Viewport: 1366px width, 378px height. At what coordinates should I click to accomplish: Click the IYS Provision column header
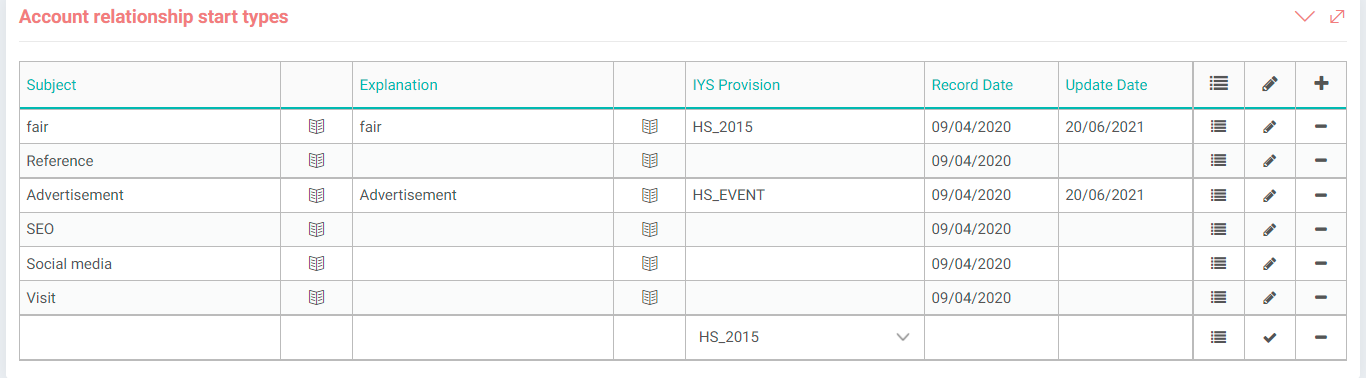pos(736,85)
